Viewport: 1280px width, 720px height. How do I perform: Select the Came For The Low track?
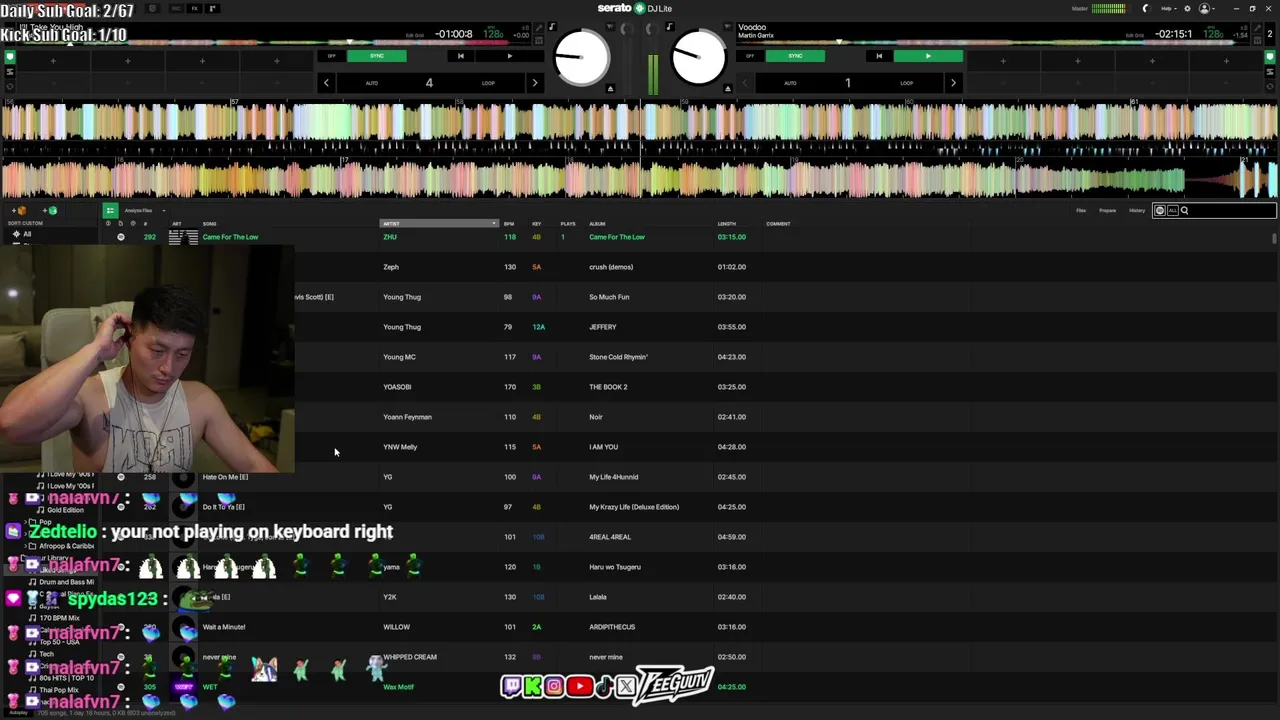pos(230,237)
